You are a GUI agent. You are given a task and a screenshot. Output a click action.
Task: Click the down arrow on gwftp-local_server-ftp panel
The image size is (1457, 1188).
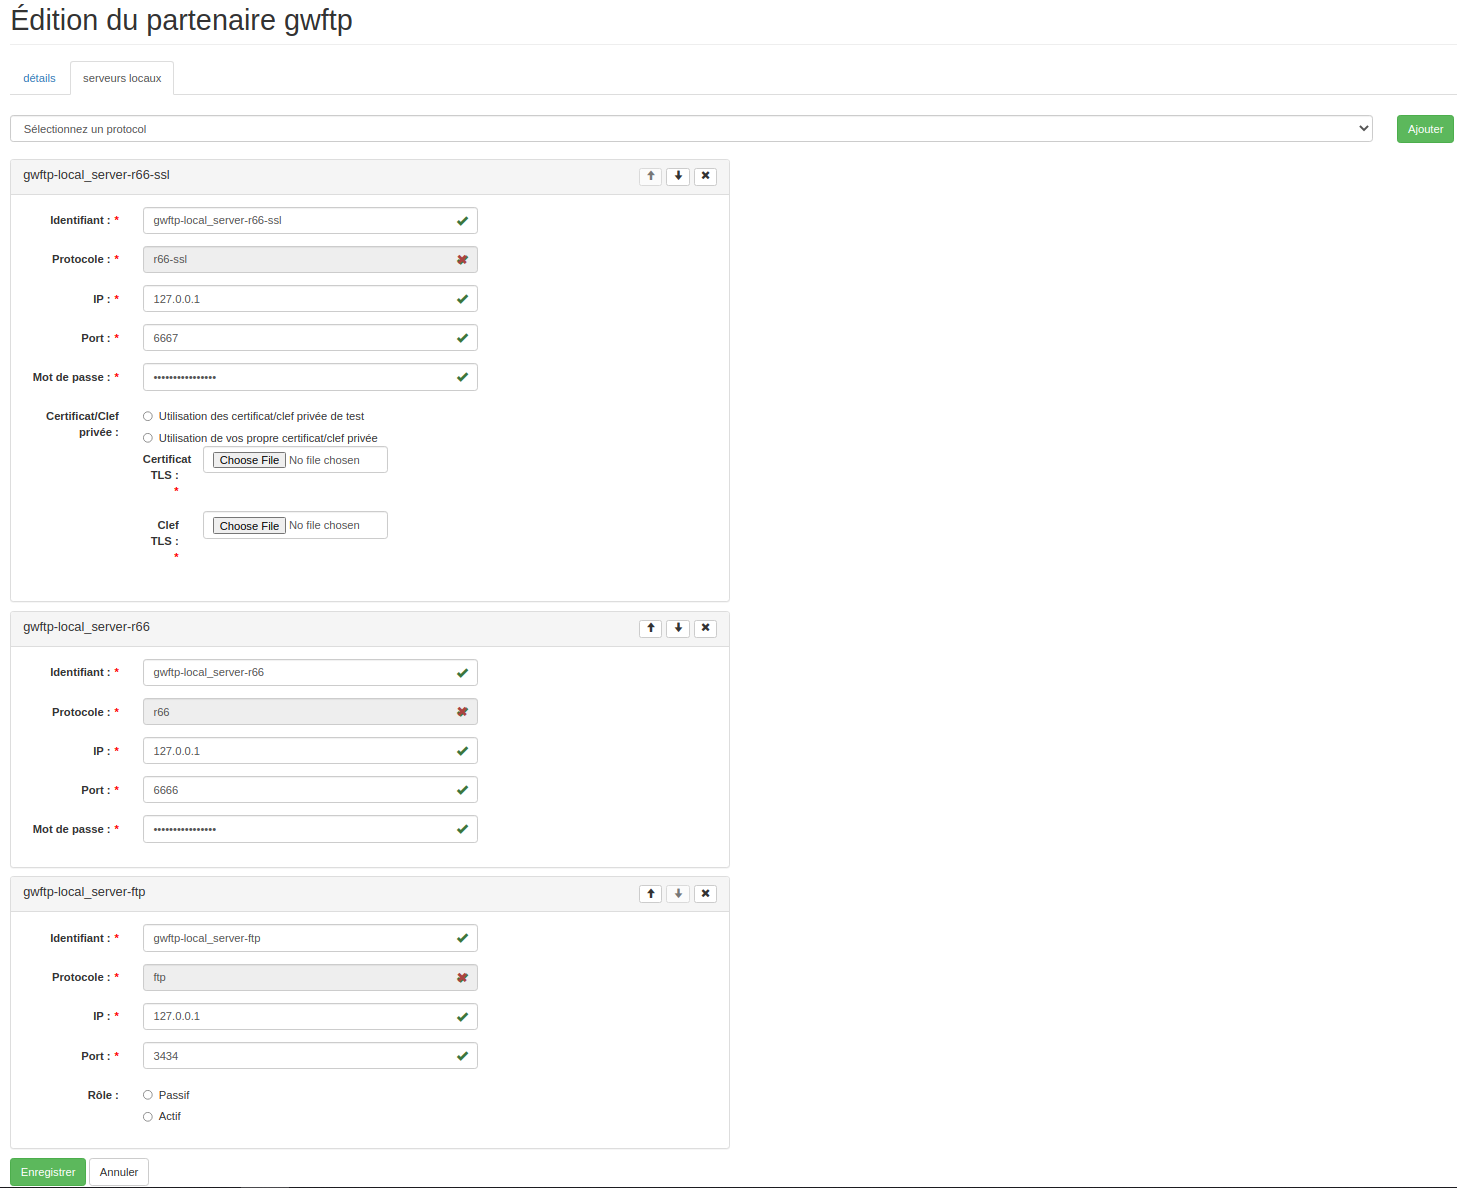(678, 893)
